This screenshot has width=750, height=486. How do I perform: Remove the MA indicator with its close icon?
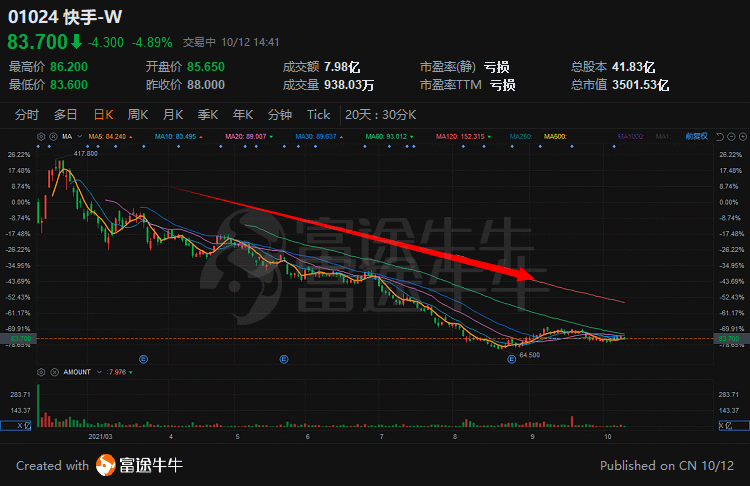pyautogui.click(x=54, y=137)
